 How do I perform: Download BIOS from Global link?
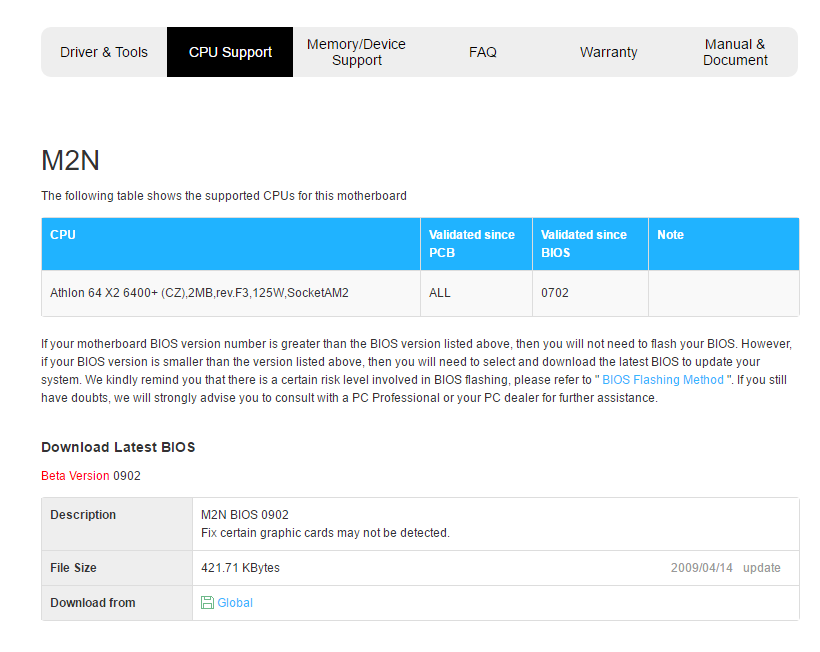tap(235, 603)
